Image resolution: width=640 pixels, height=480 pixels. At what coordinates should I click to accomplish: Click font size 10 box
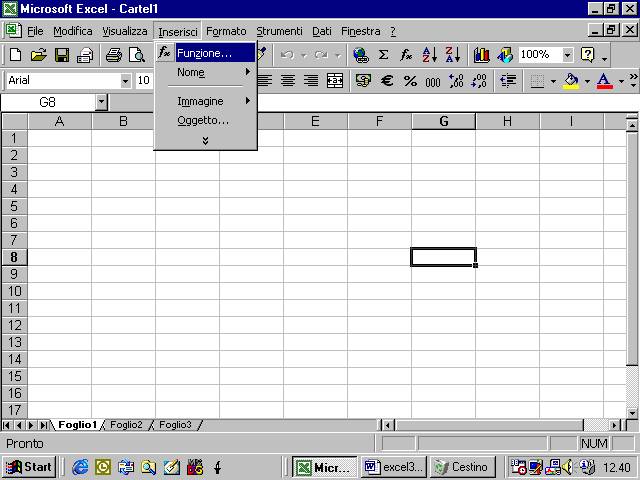144,80
